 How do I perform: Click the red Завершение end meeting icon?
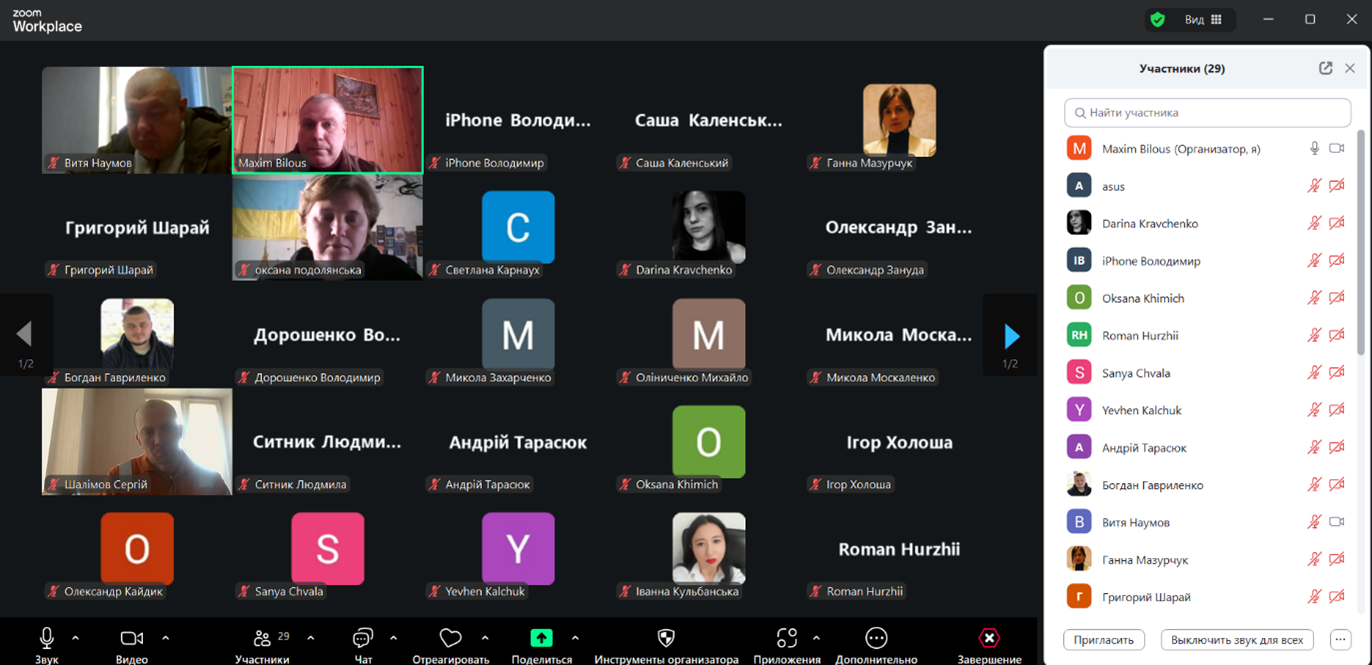[x=989, y=638]
